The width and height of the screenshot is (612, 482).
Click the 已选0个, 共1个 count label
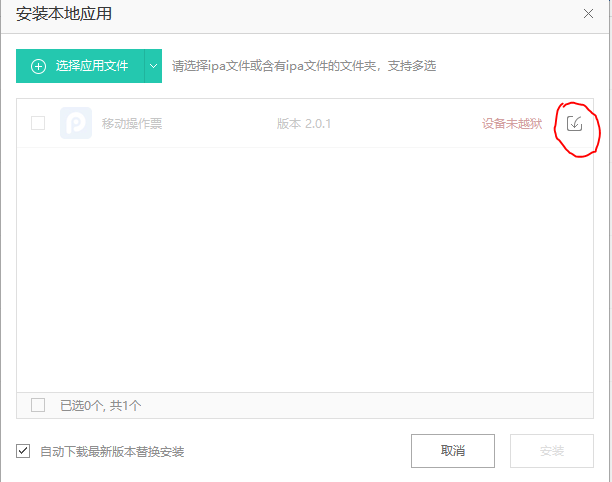click(101, 406)
